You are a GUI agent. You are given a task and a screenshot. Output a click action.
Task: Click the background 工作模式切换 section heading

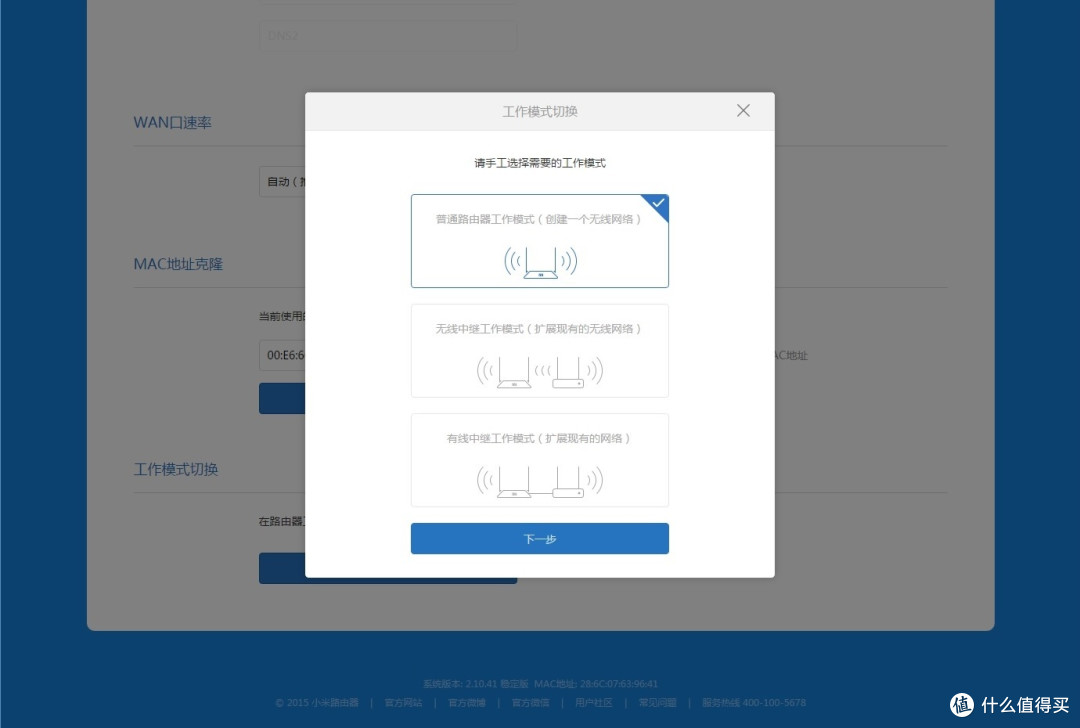176,469
